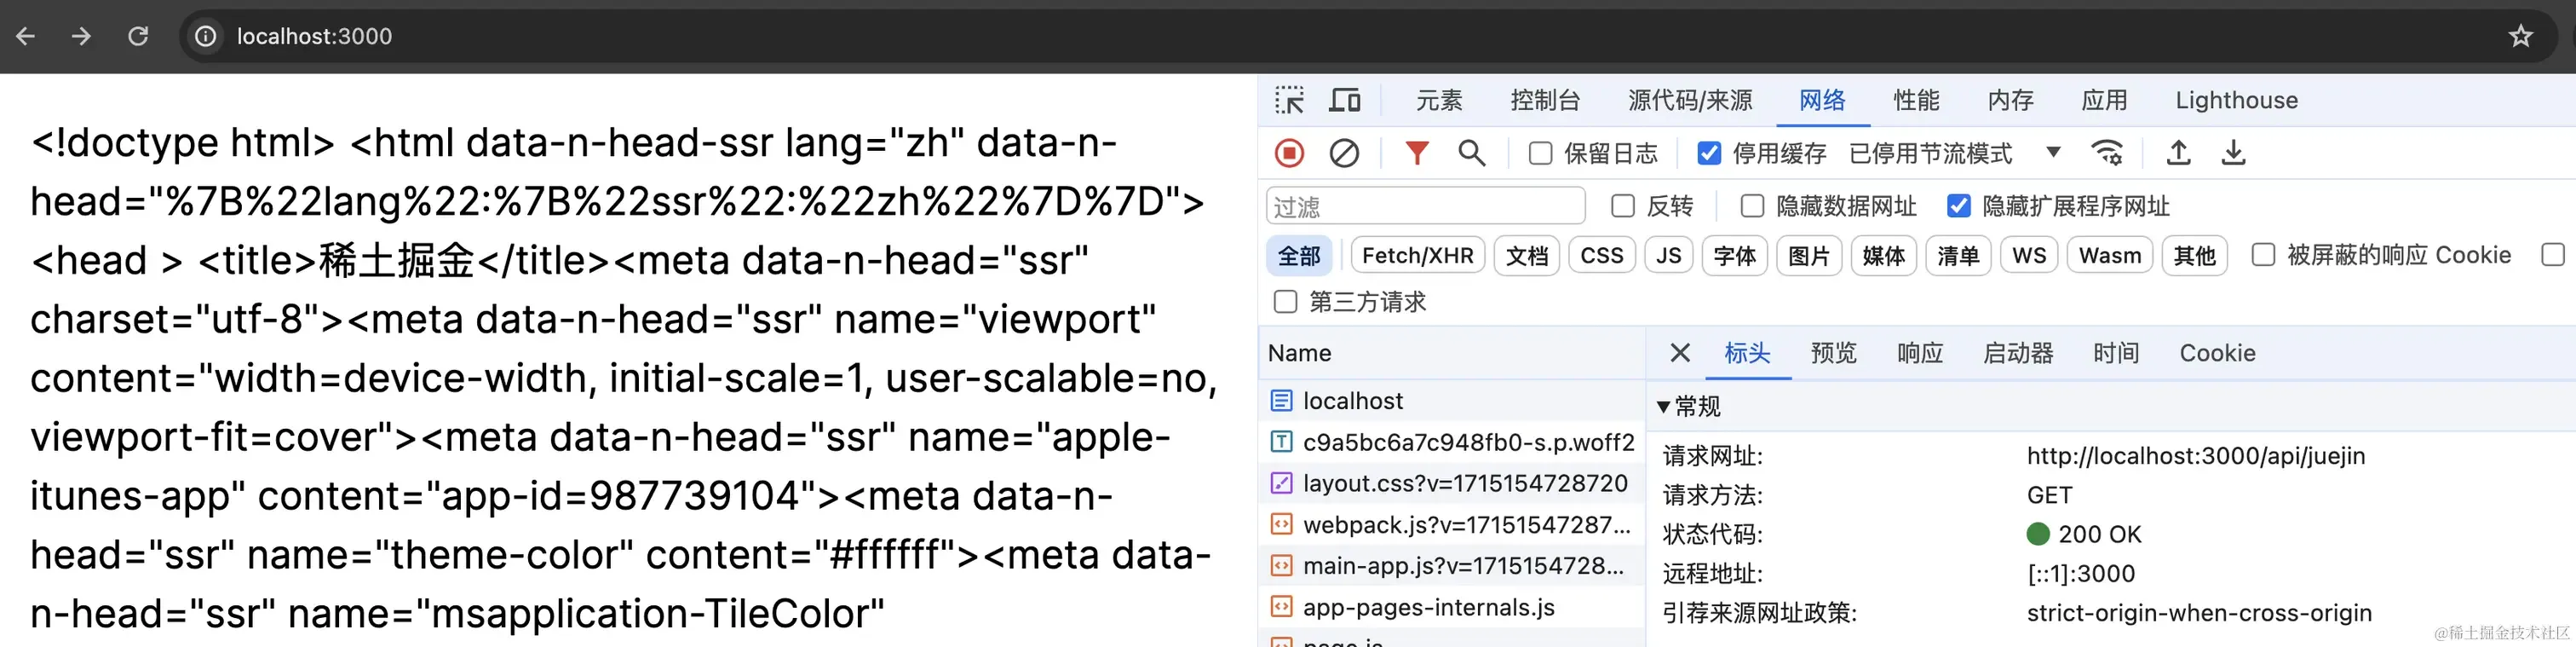Filter requests by 其他
The width and height of the screenshot is (2576, 647).
coord(2194,256)
